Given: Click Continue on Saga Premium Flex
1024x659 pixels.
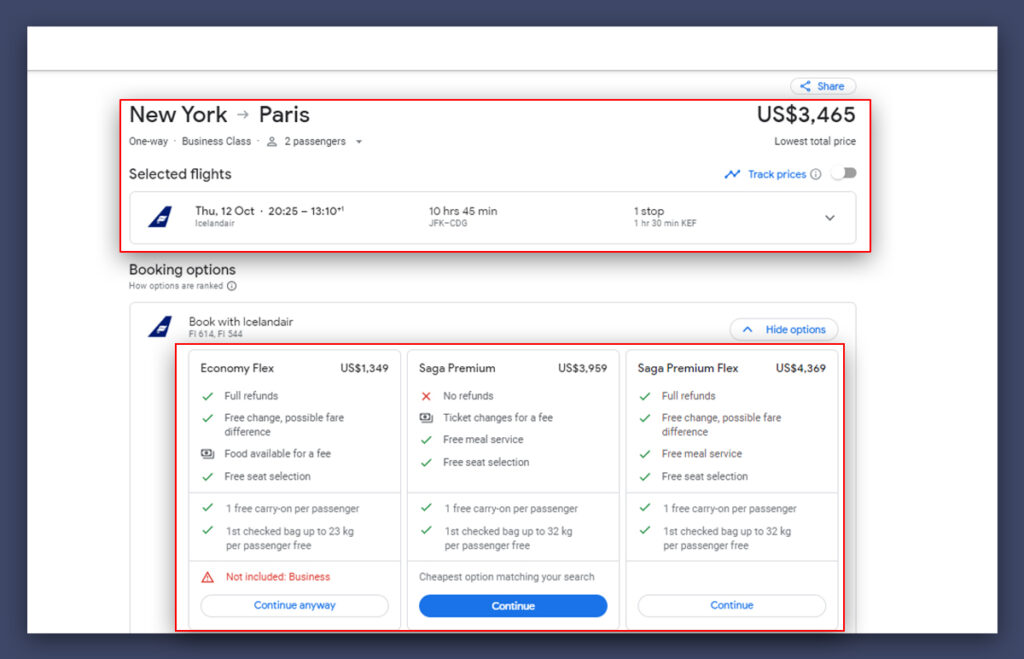Looking at the screenshot, I should 731,605.
